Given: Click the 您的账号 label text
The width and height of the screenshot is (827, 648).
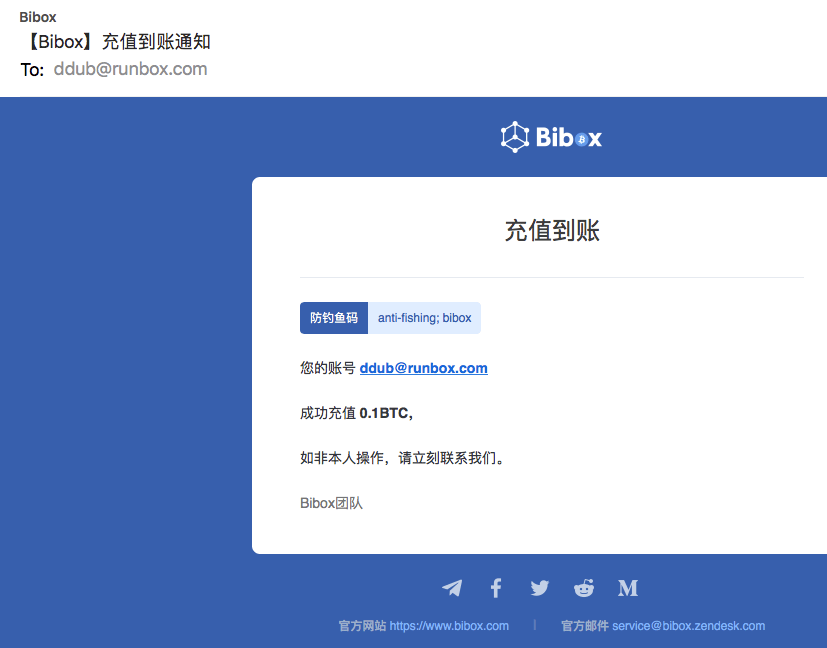Looking at the screenshot, I should [328, 368].
